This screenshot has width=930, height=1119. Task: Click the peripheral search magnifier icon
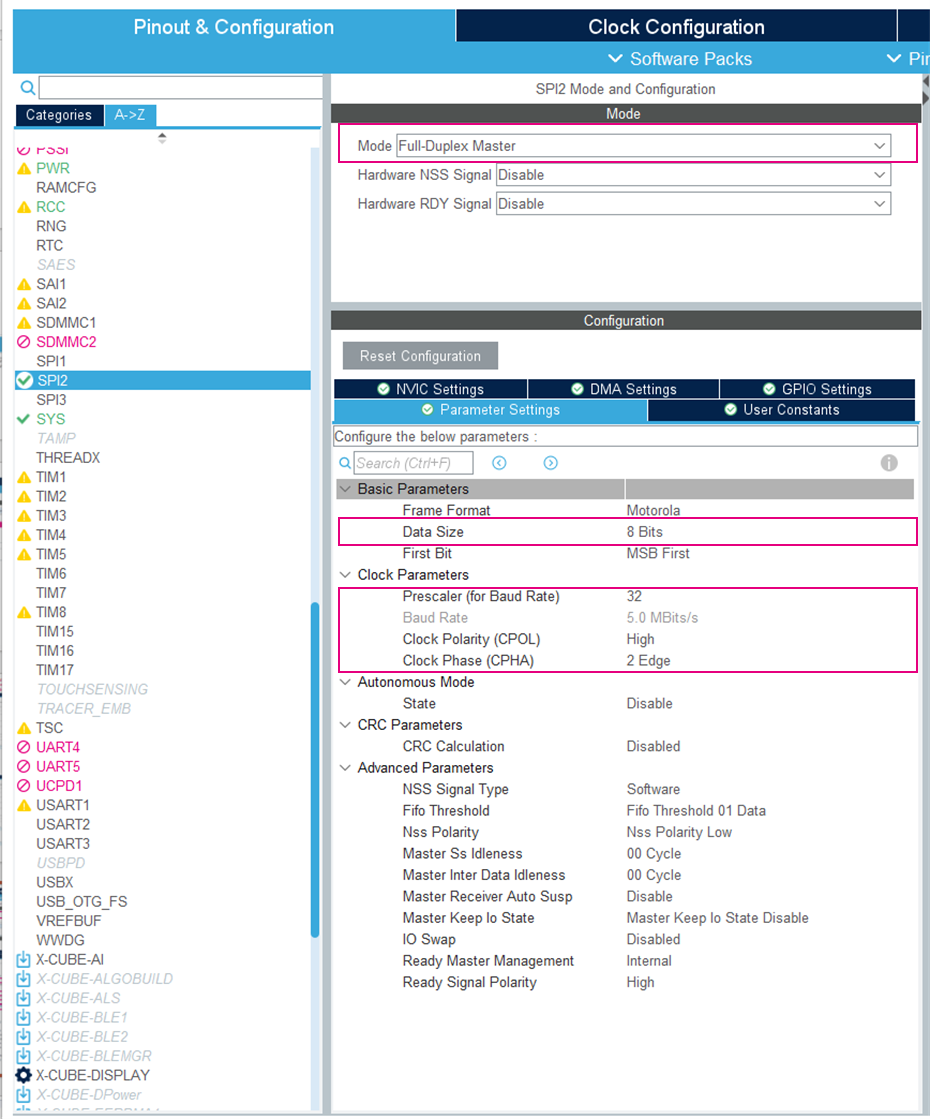28,88
